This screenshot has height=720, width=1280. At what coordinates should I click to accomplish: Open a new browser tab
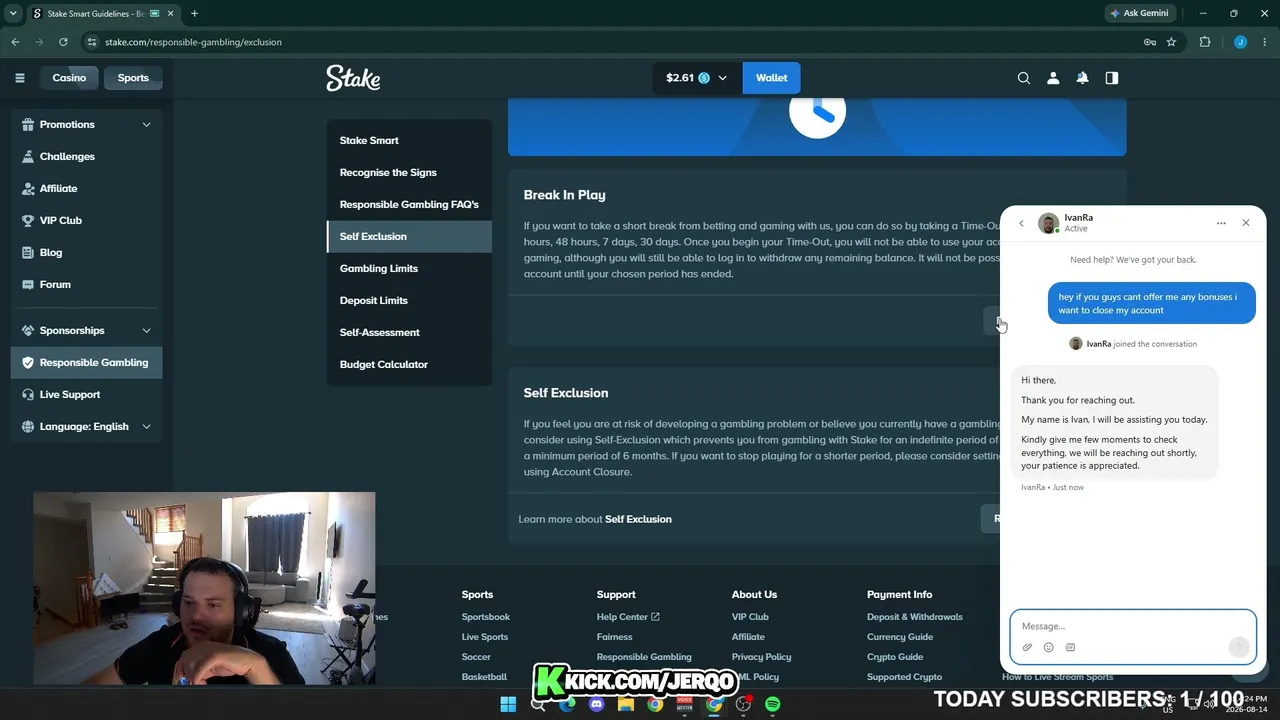coord(194,13)
